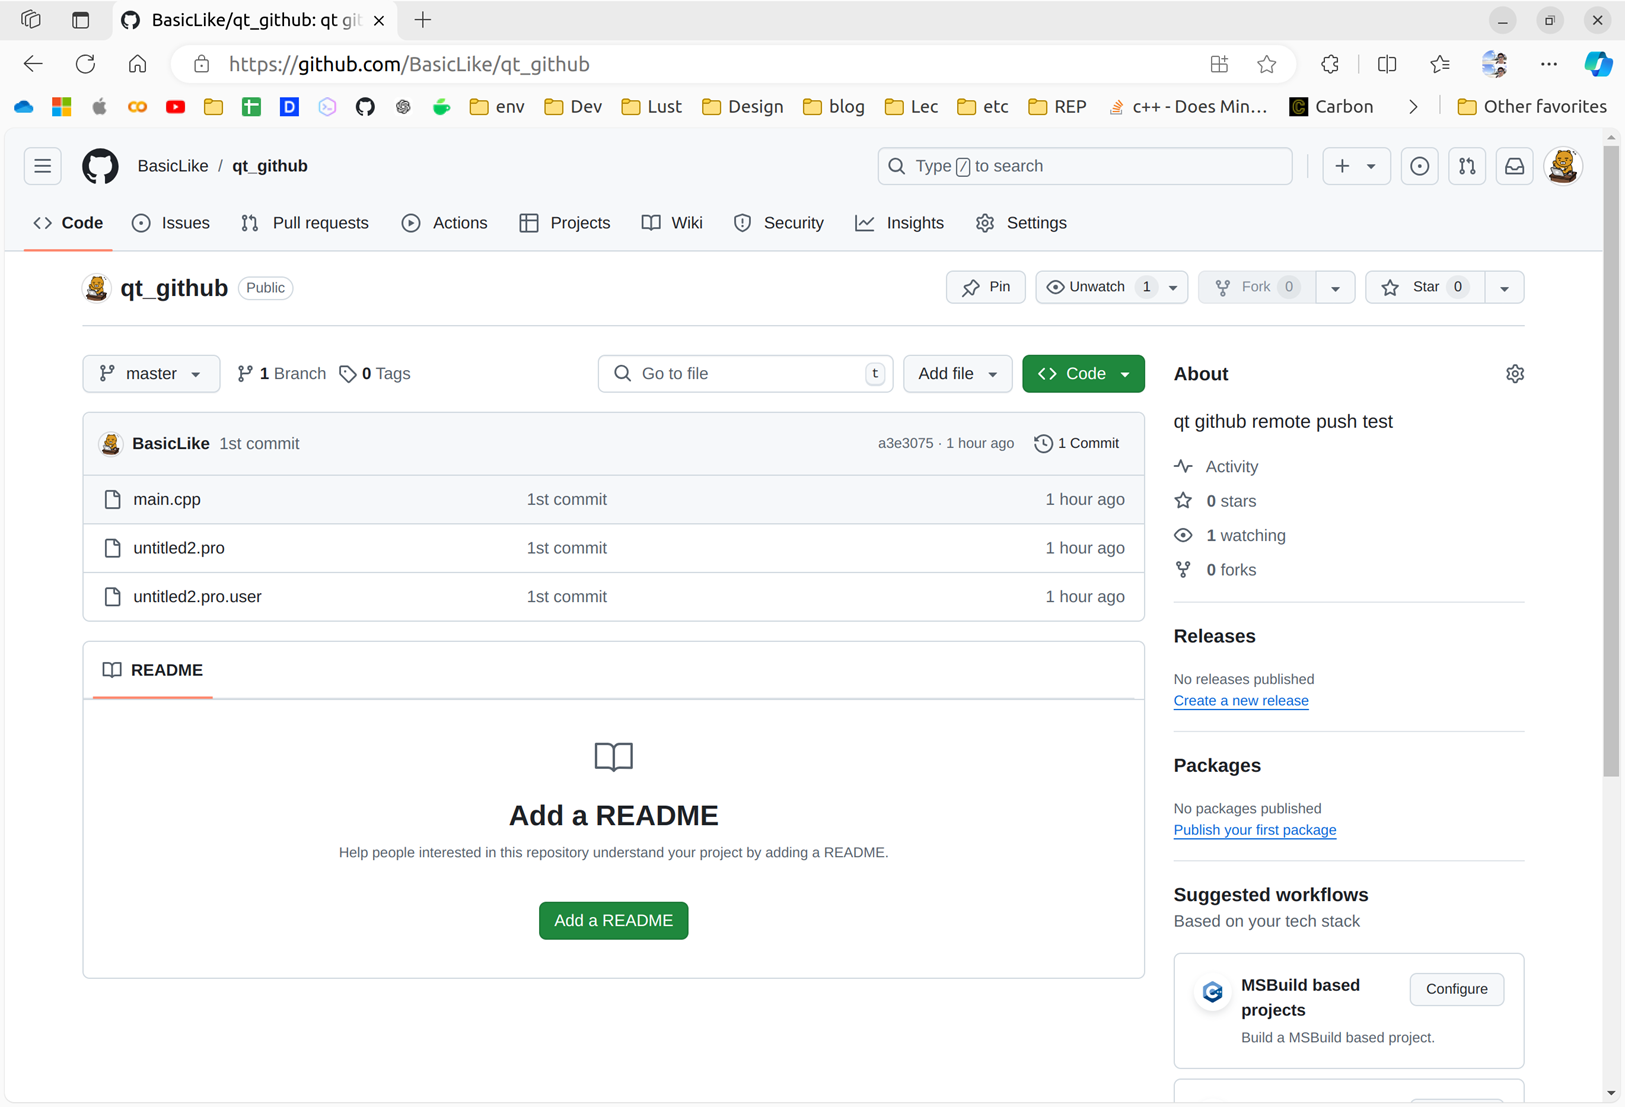The height and width of the screenshot is (1107, 1625).
Task: Configure MSBuild based projects workflow
Action: [1457, 989]
